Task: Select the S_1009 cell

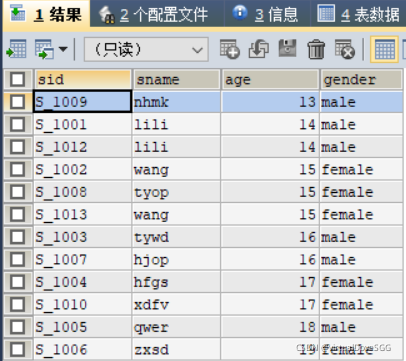Action: pyautogui.click(x=82, y=102)
